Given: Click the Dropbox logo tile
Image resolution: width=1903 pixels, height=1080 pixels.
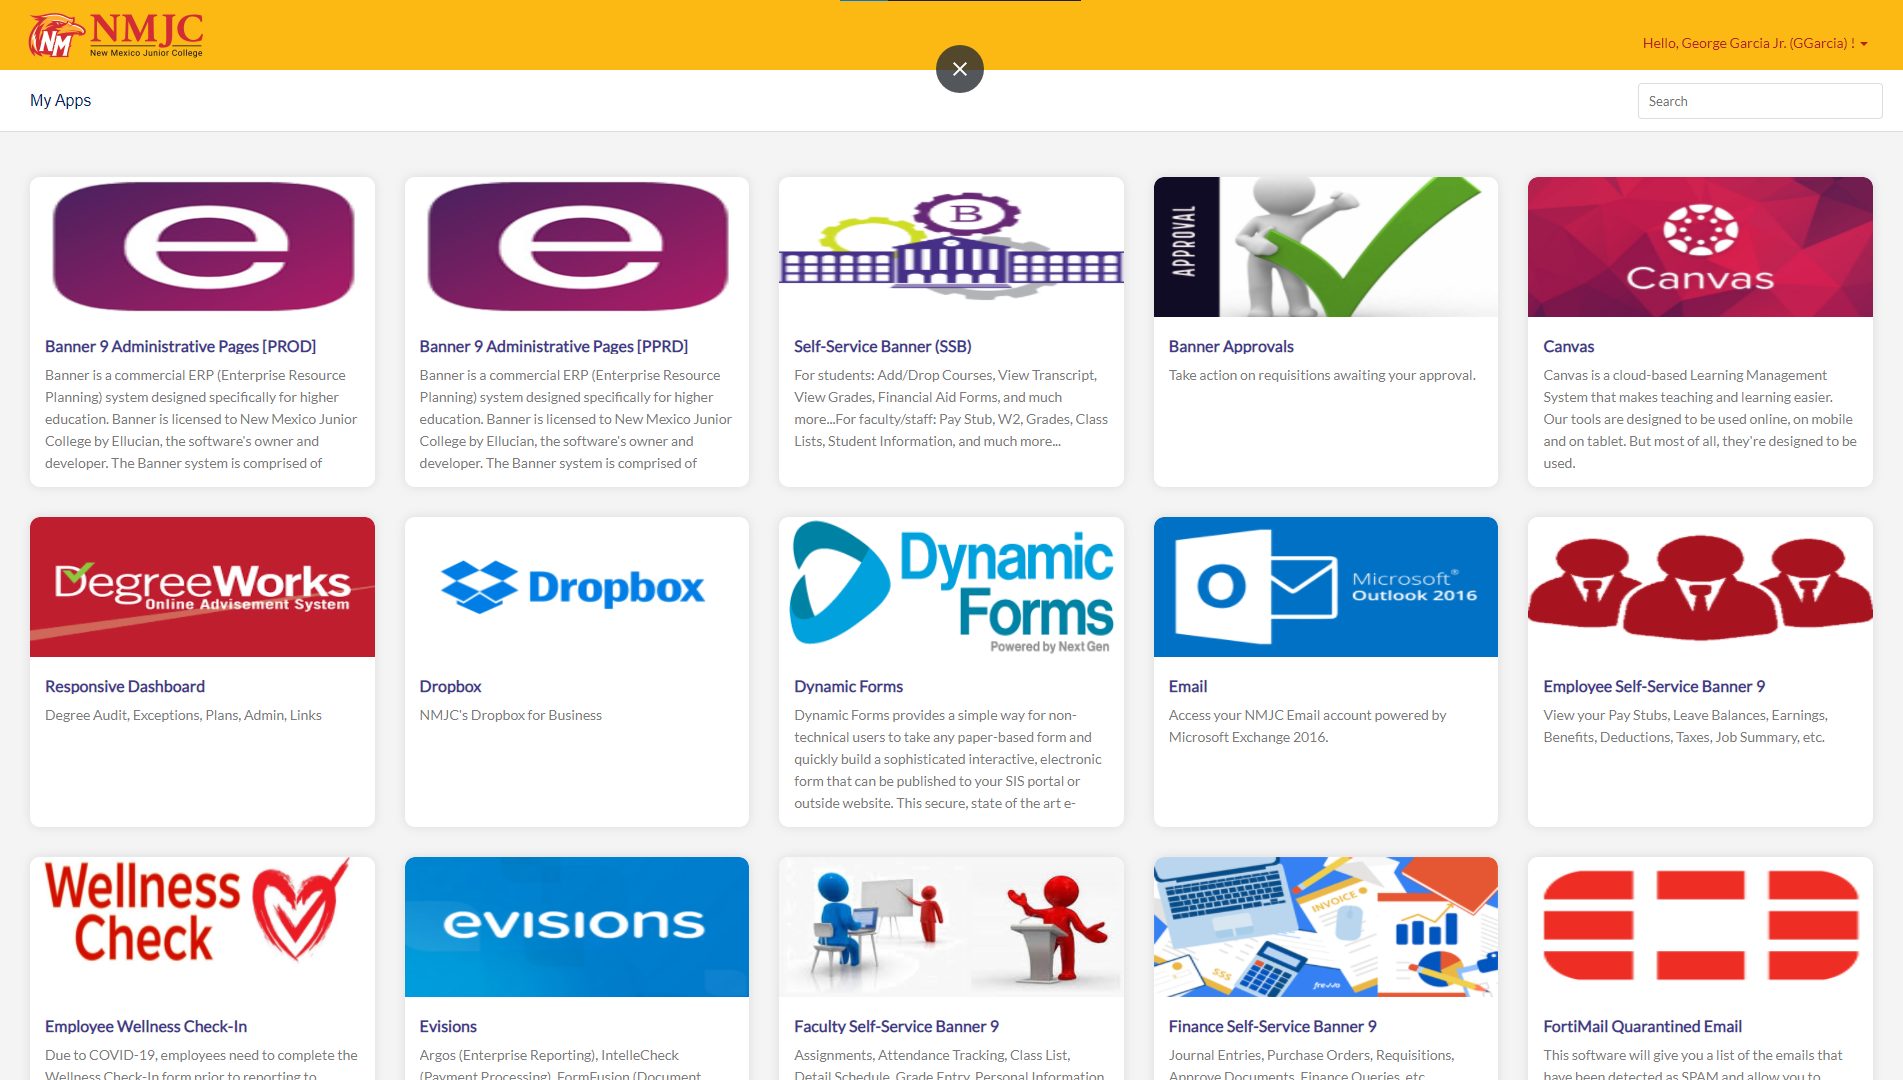Looking at the screenshot, I should click(577, 587).
